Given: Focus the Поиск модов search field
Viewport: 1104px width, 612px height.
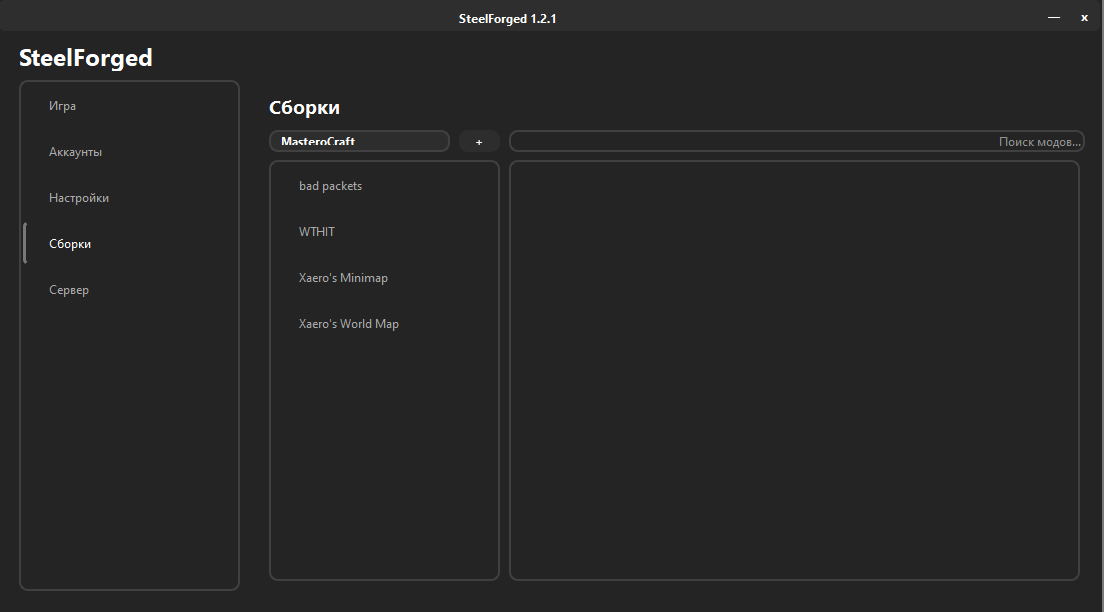Looking at the screenshot, I should click(796, 141).
